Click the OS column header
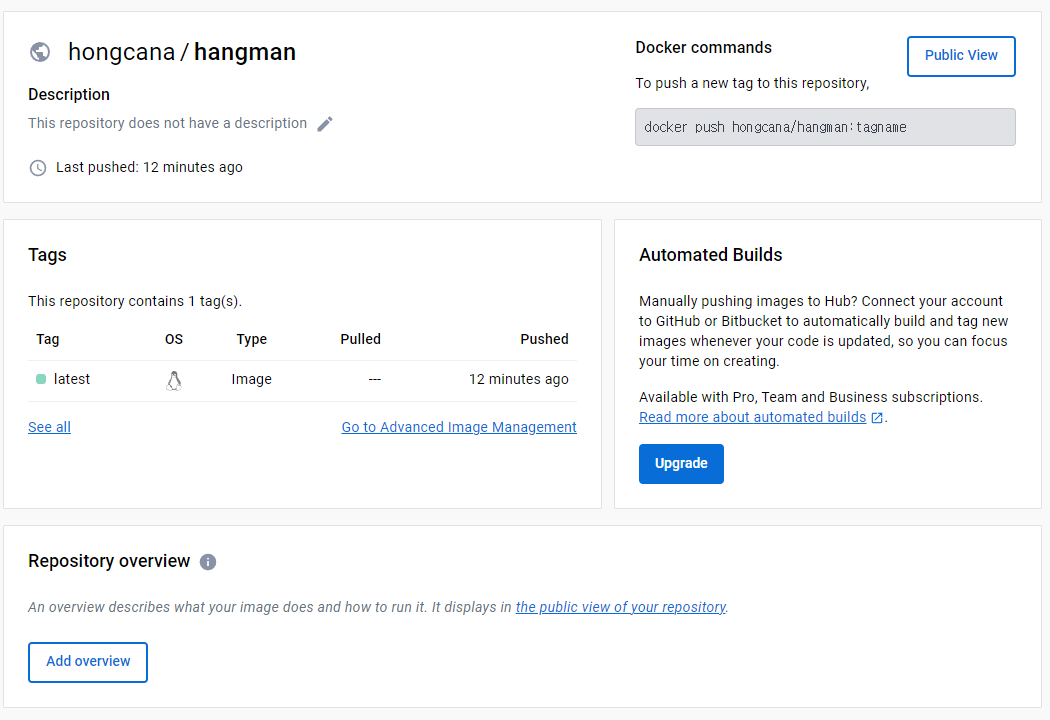This screenshot has height=720, width=1050. pos(174,339)
